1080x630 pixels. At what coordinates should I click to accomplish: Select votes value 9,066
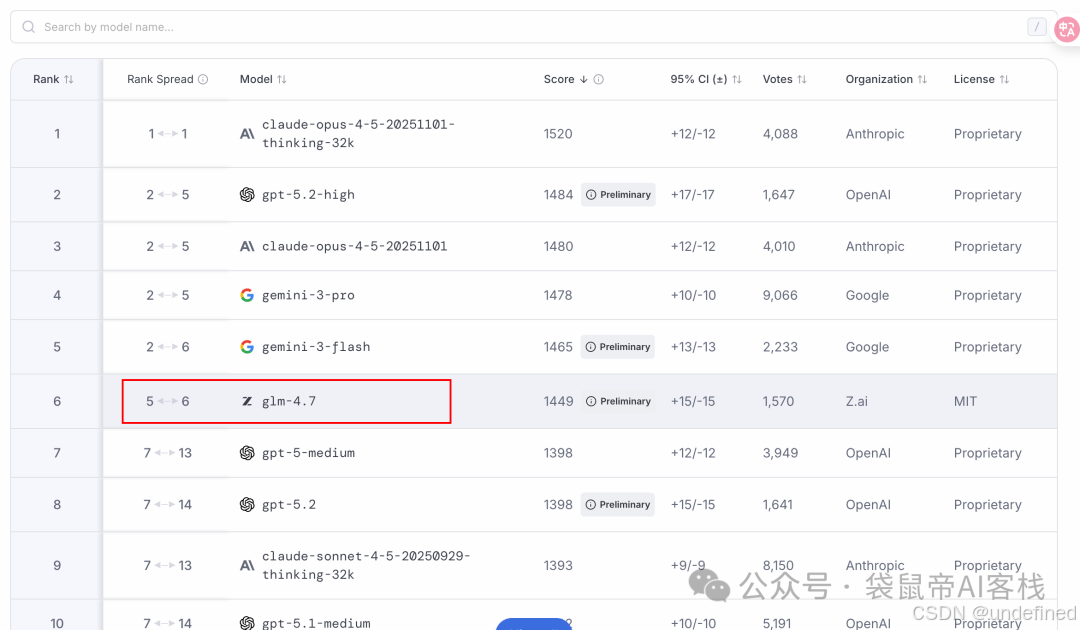tap(780, 295)
